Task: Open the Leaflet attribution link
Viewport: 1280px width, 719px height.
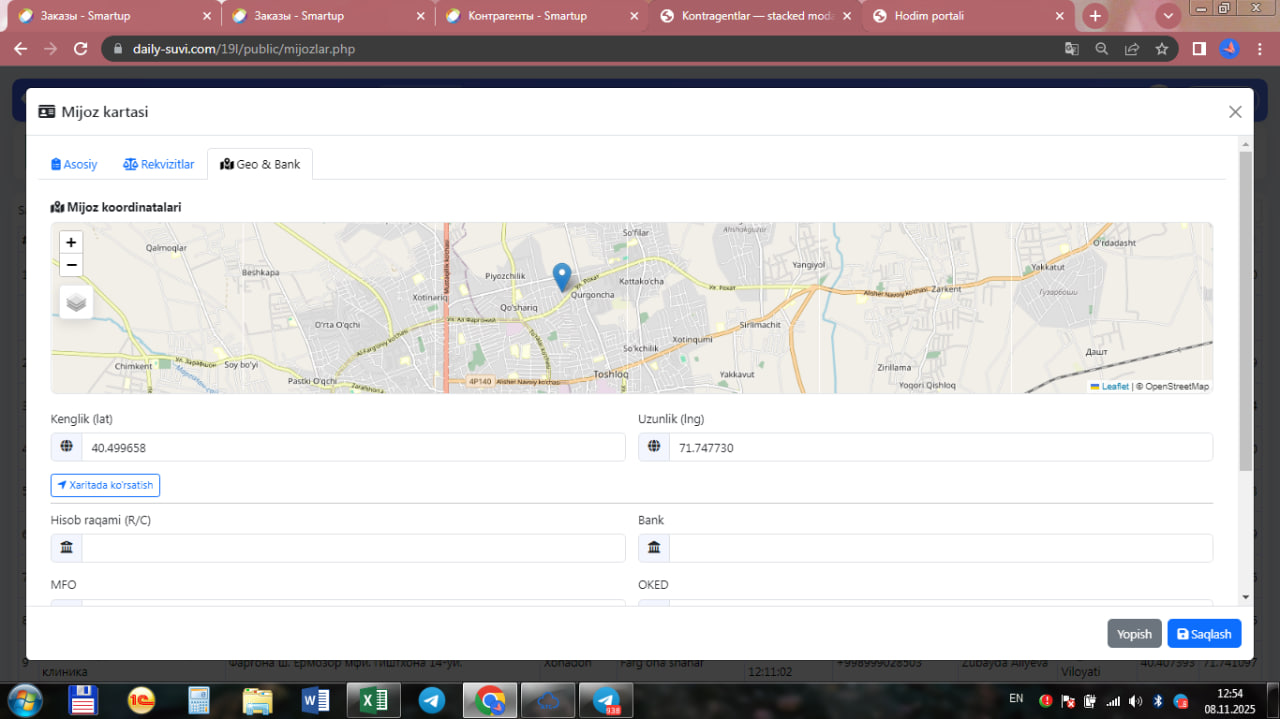Action: click(1114, 386)
